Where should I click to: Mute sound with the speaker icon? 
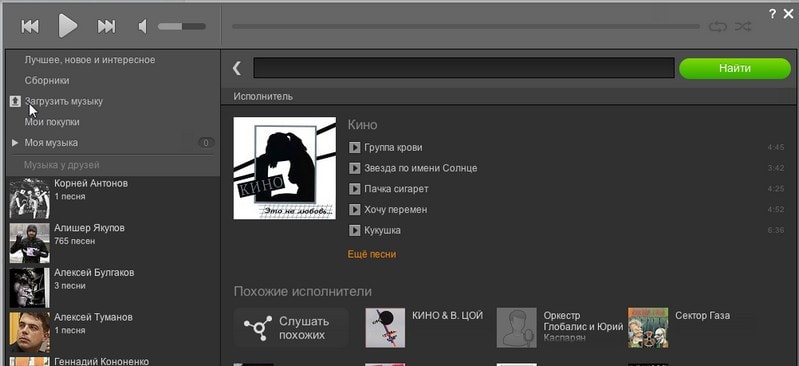click(x=143, y=27)
